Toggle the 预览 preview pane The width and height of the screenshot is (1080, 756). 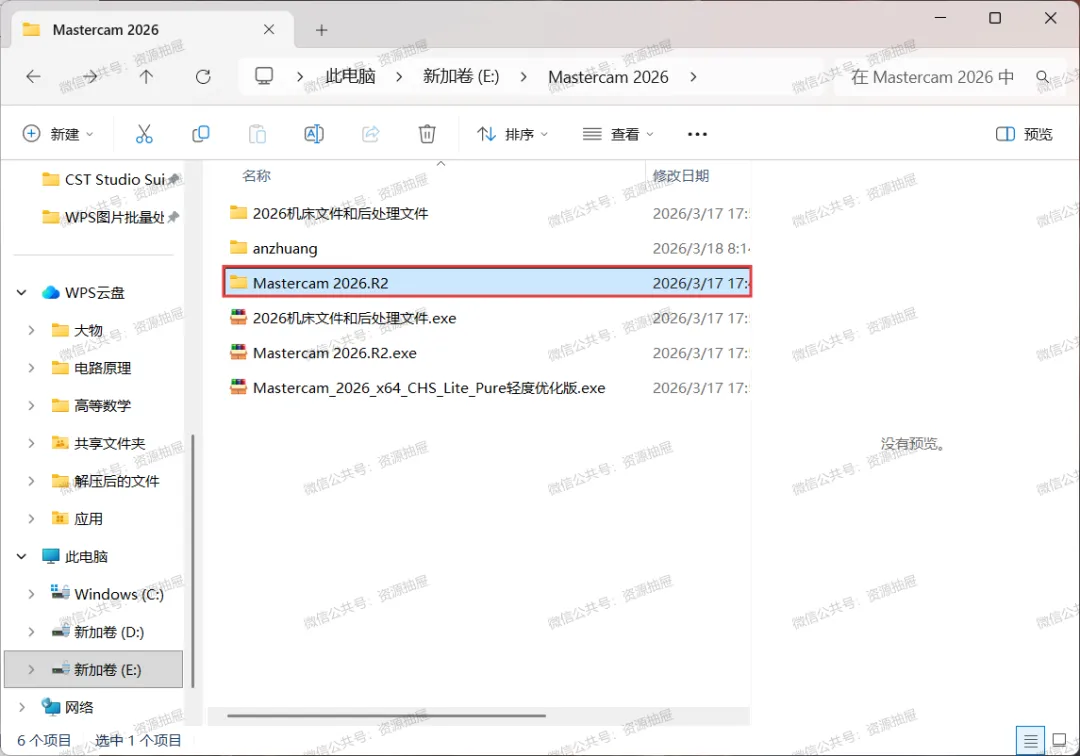point(1024,134)
